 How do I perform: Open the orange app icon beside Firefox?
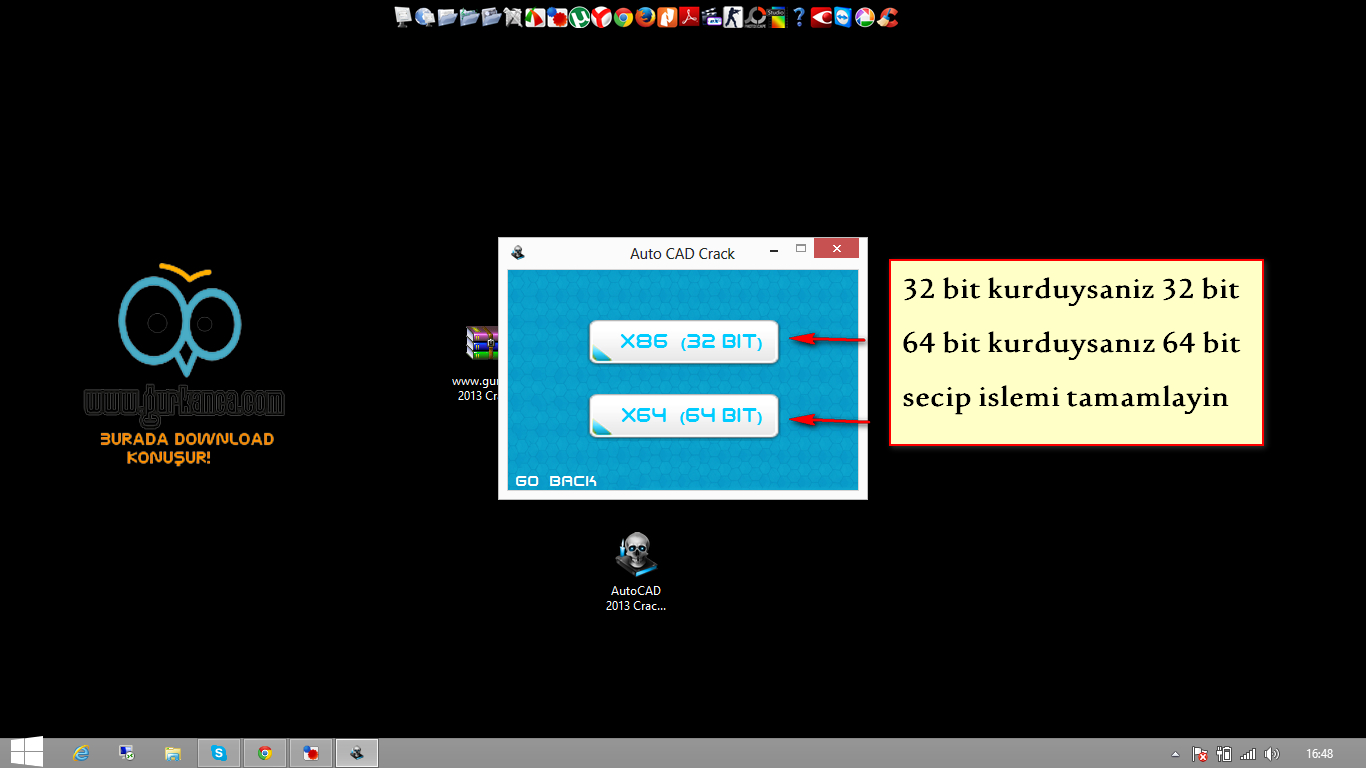[x=667, y=17]
